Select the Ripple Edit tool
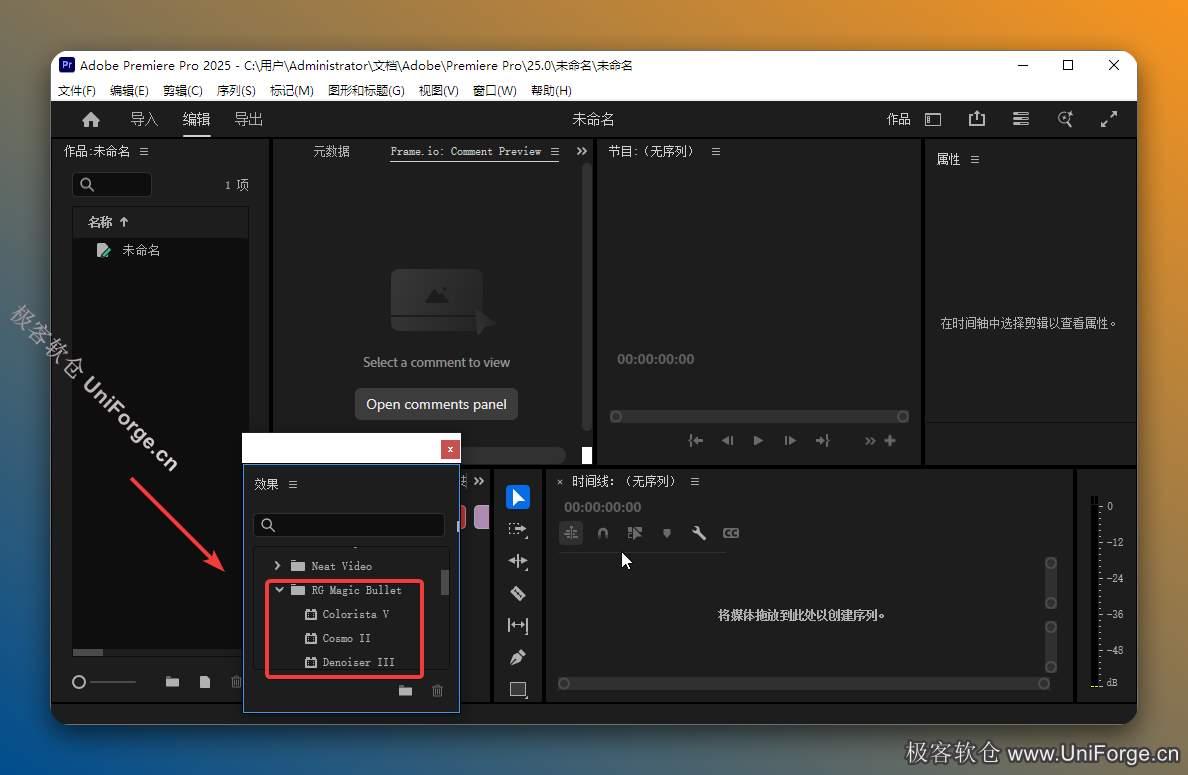Viewport: 1188px width, 775px height. 517,561
